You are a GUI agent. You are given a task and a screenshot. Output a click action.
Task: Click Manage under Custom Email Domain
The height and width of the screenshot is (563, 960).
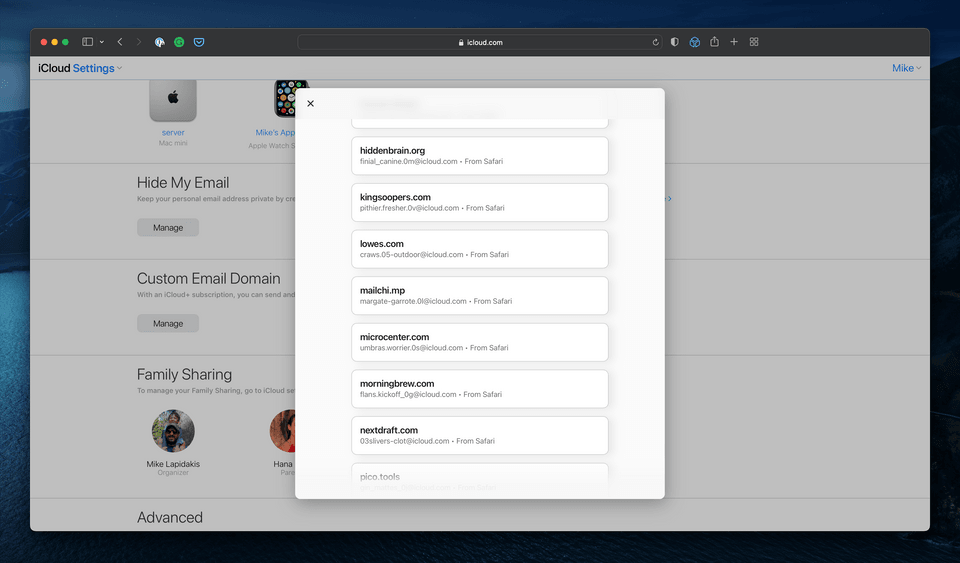[168, 323]
